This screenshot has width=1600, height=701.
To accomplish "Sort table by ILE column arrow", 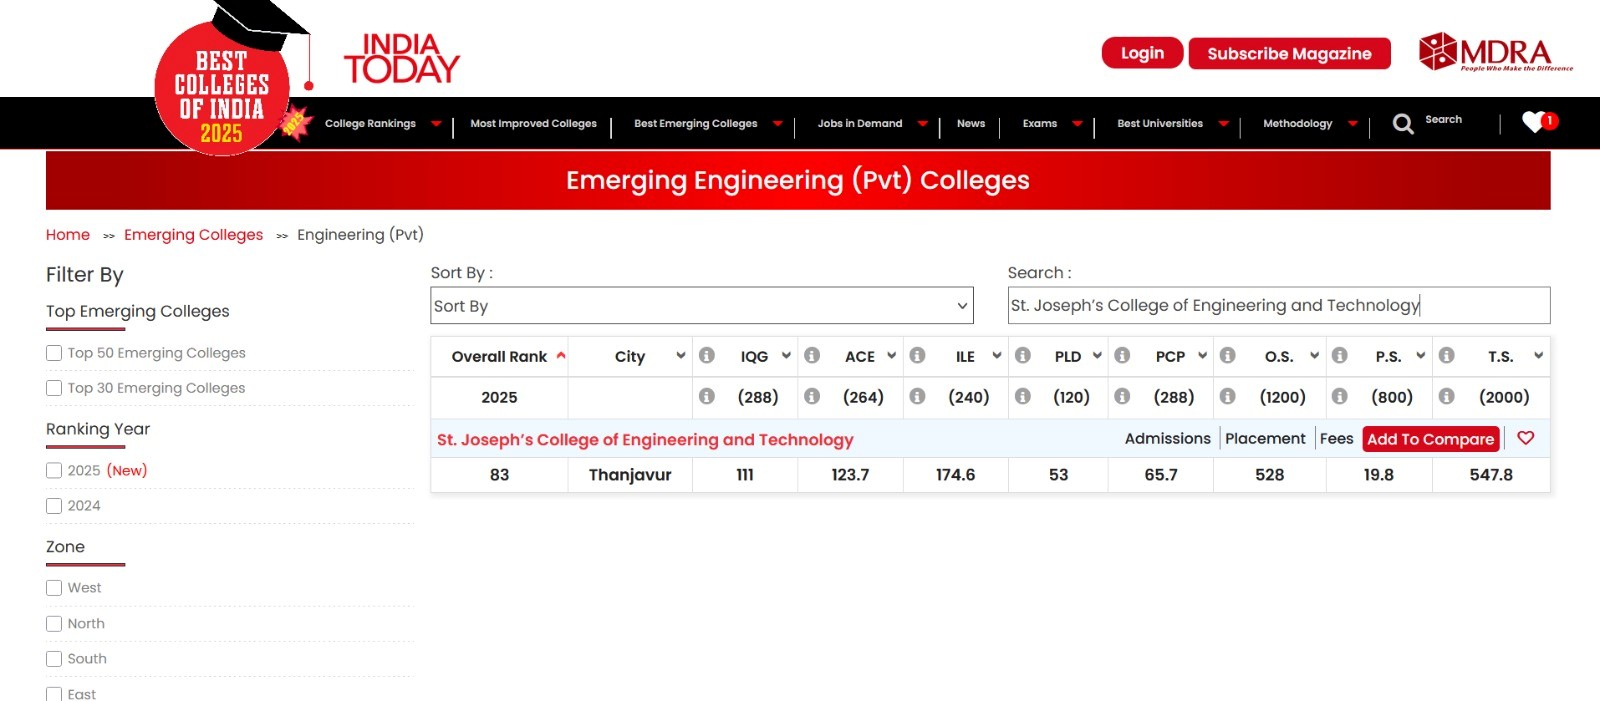I will coord(997,356).
